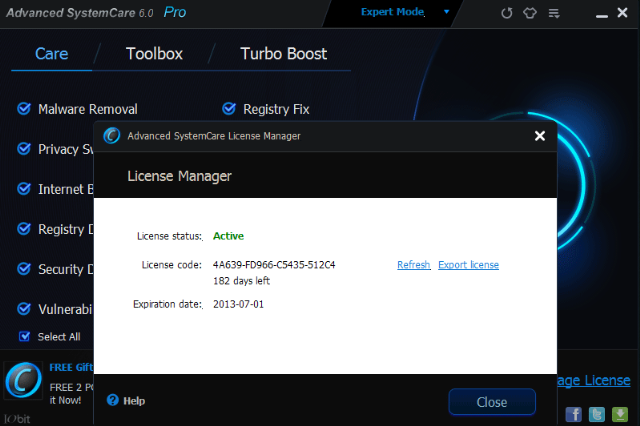Click the Close button in License Manager
This screenshot has width=640, height=426.
492,402
